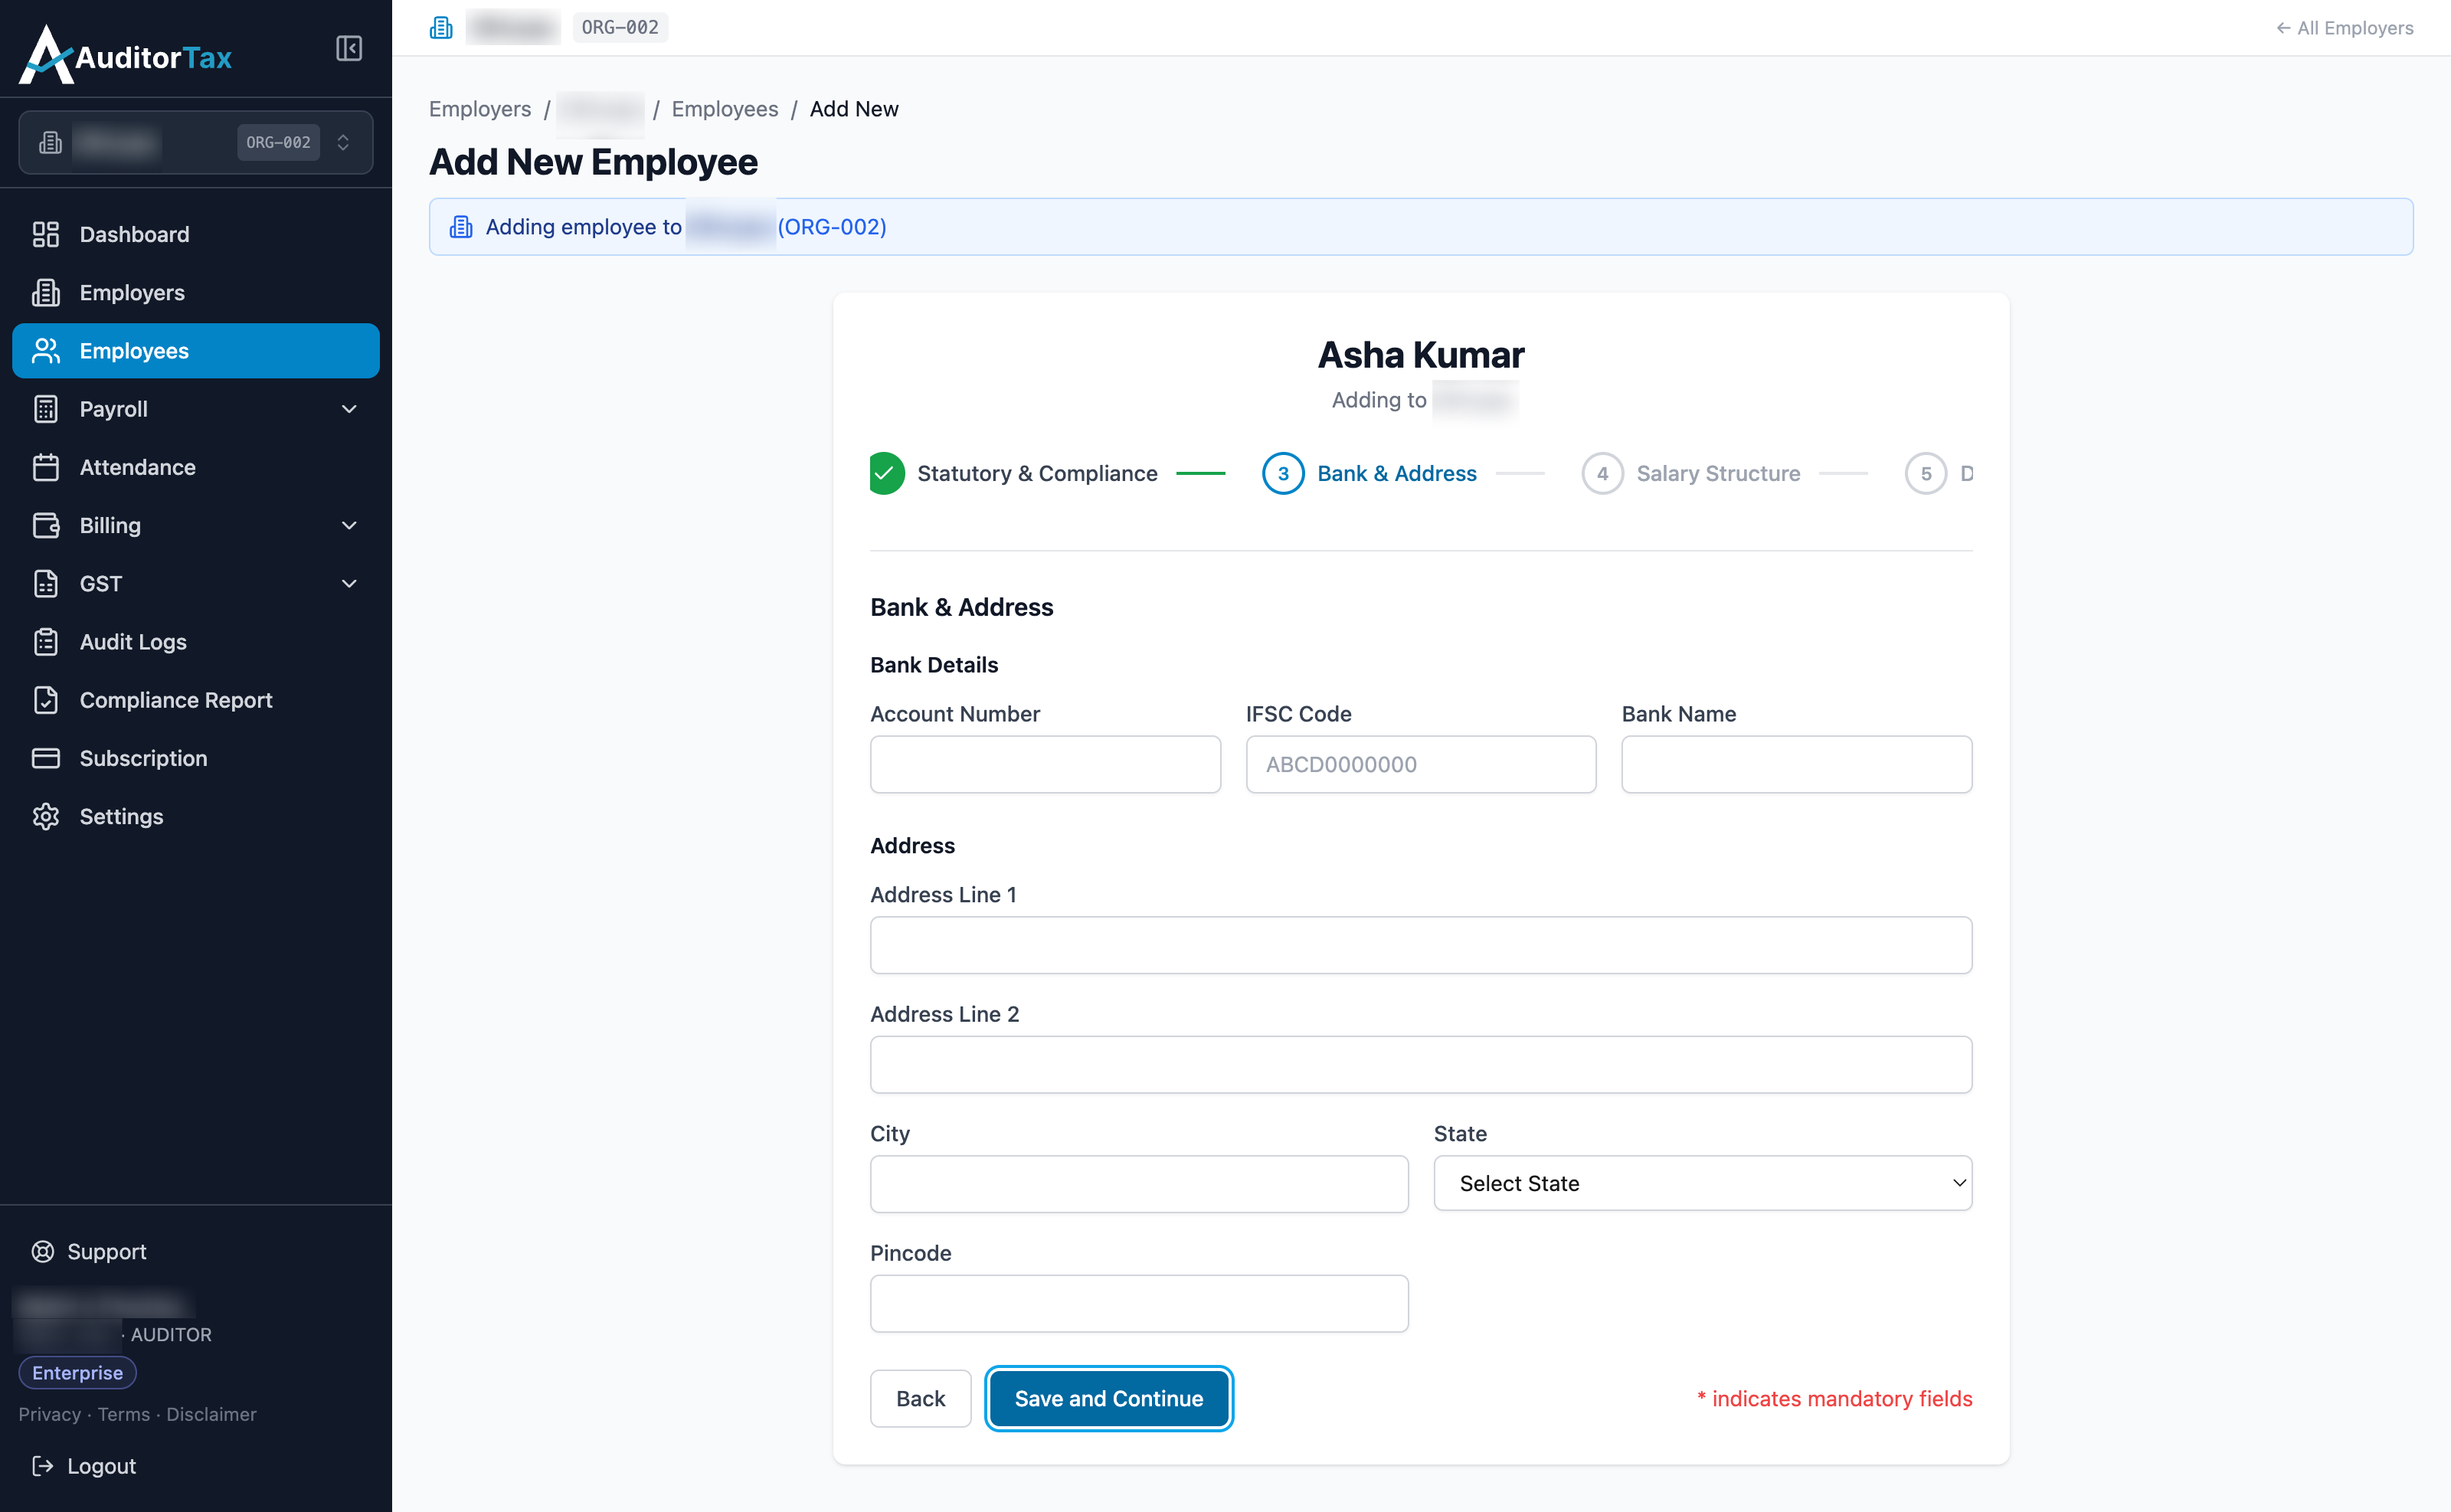Click the AuditorTax logo
The image size is (2451, 1512).
(125, 54)
